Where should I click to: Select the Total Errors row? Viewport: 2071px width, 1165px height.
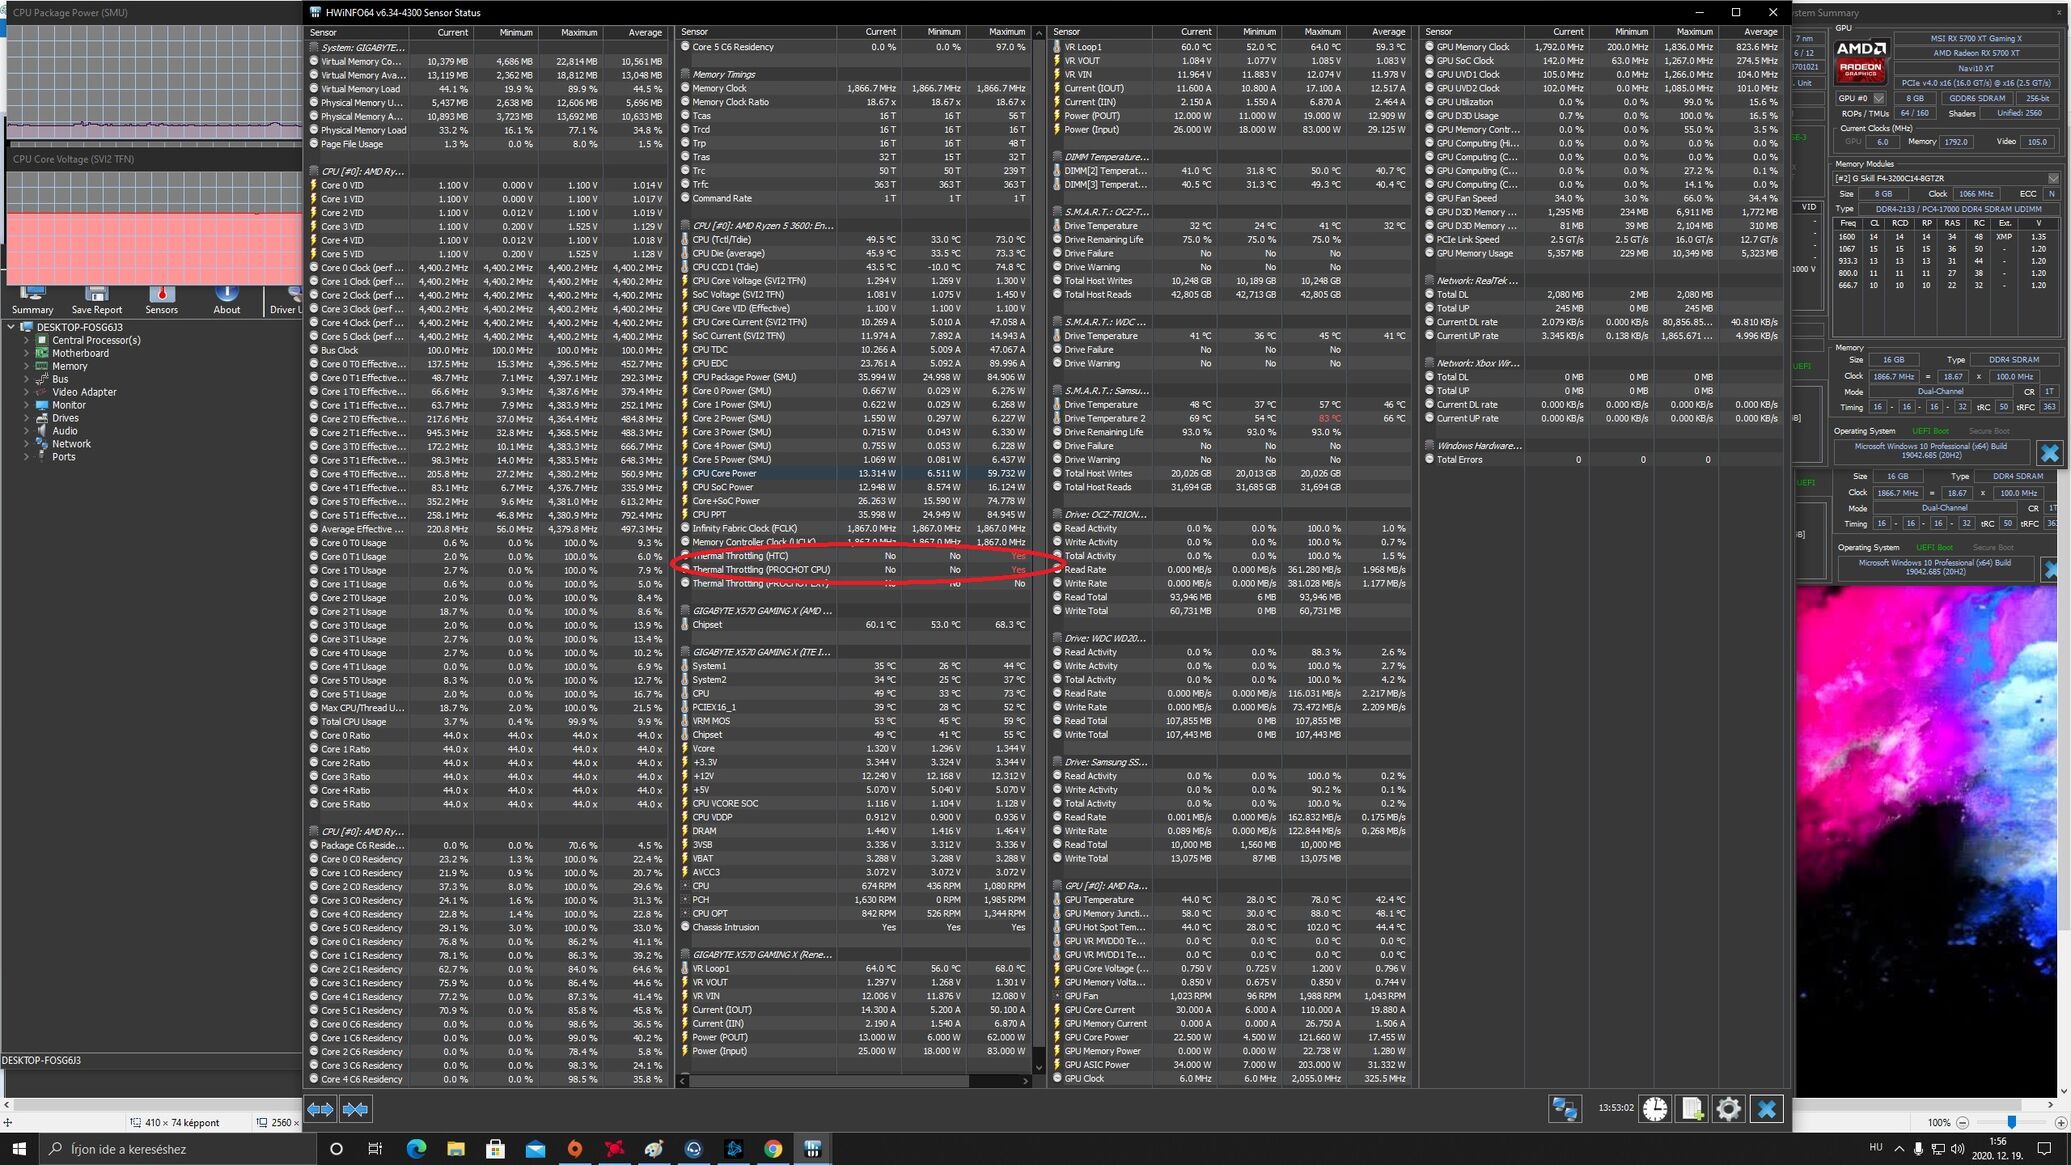coord(1603,460)
